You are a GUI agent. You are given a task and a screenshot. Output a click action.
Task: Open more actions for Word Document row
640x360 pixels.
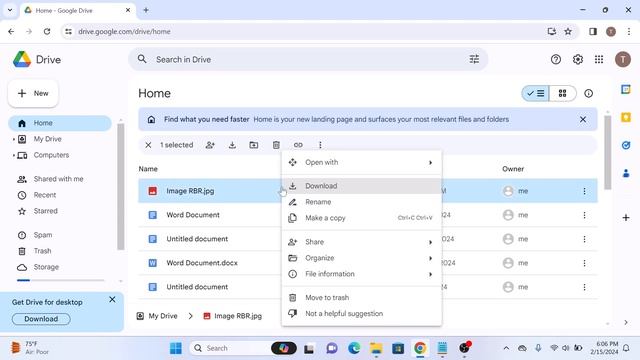[x=584, y=215]
